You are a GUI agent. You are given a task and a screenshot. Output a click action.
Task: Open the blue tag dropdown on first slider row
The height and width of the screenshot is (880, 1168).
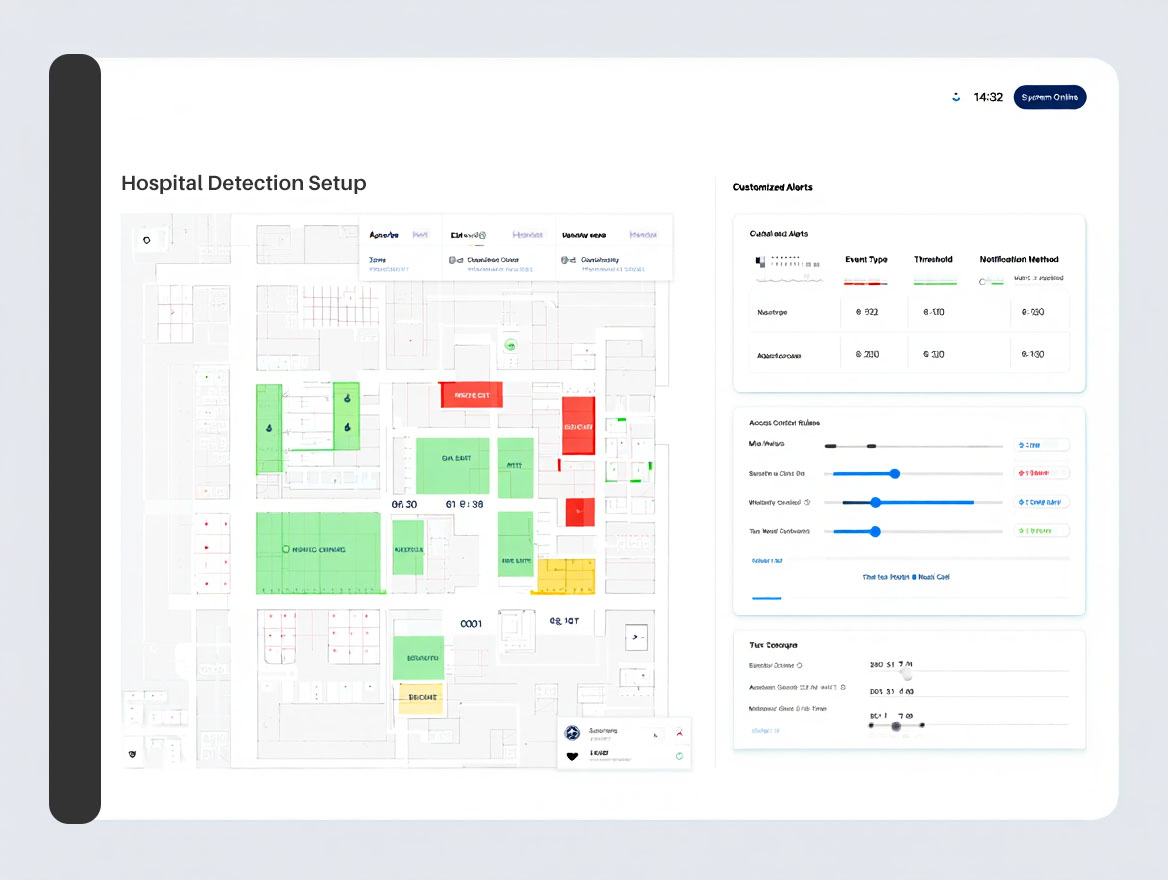[1042, 445]
